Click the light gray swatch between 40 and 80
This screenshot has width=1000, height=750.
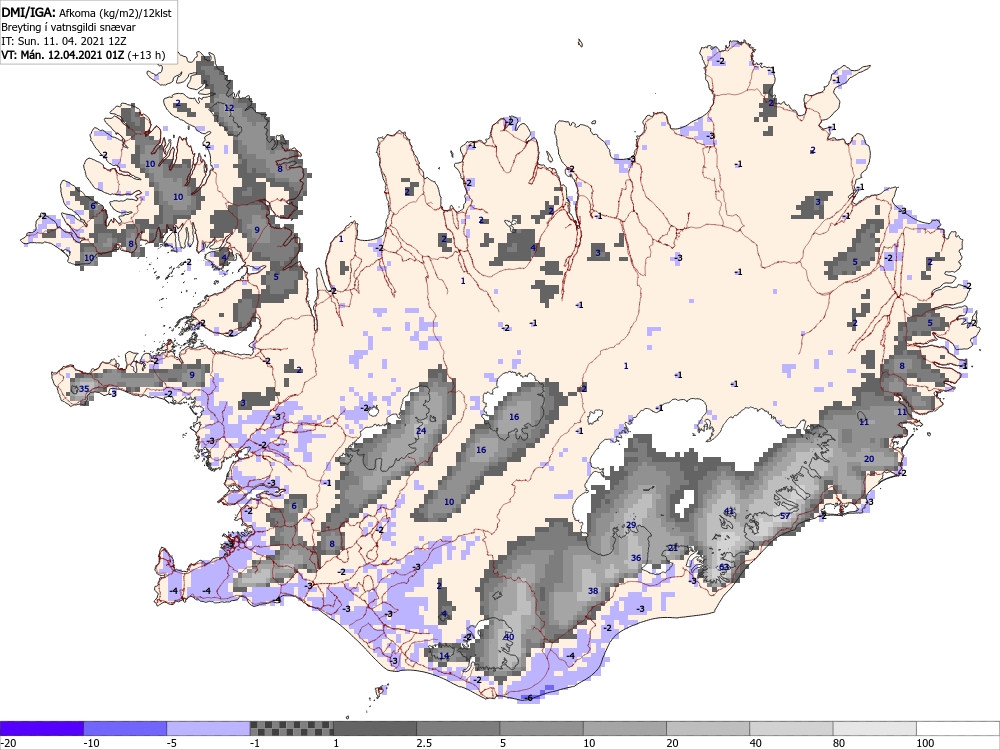click(x=791, y=728)
